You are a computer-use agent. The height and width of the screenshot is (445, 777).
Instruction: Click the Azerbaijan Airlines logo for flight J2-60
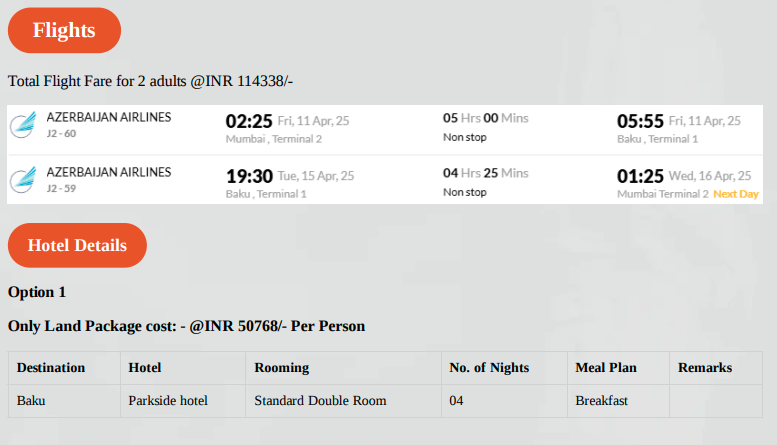point(23,125)
